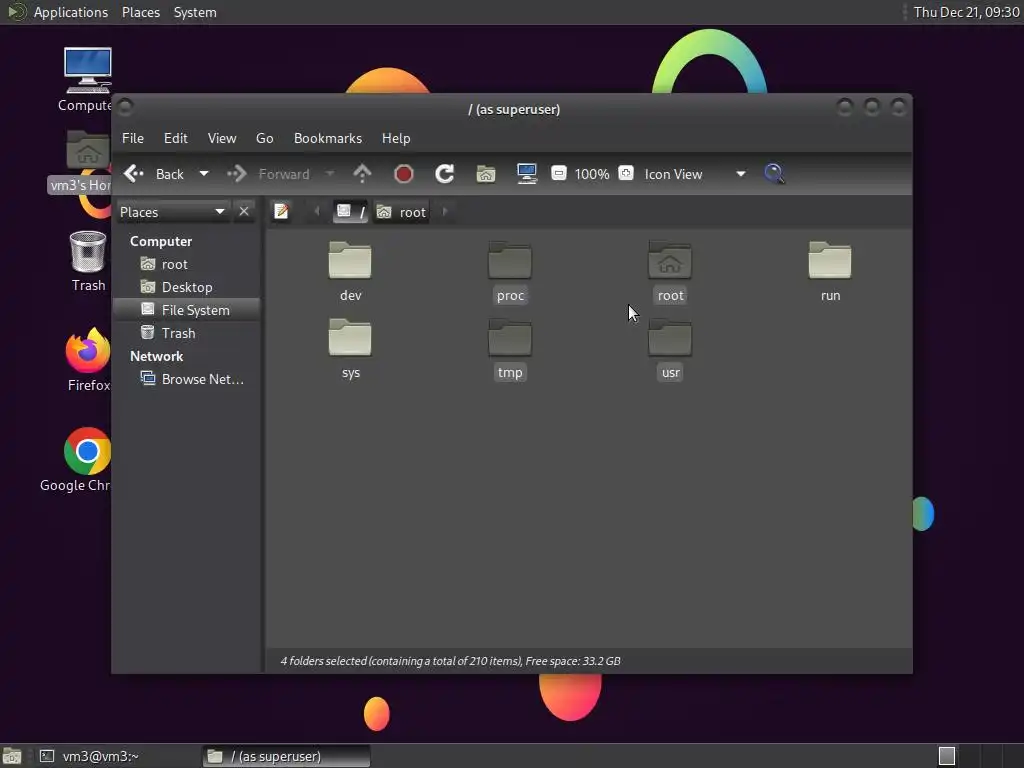
Task: Open the Places menu in top panel
Action: tap(140, 12)
